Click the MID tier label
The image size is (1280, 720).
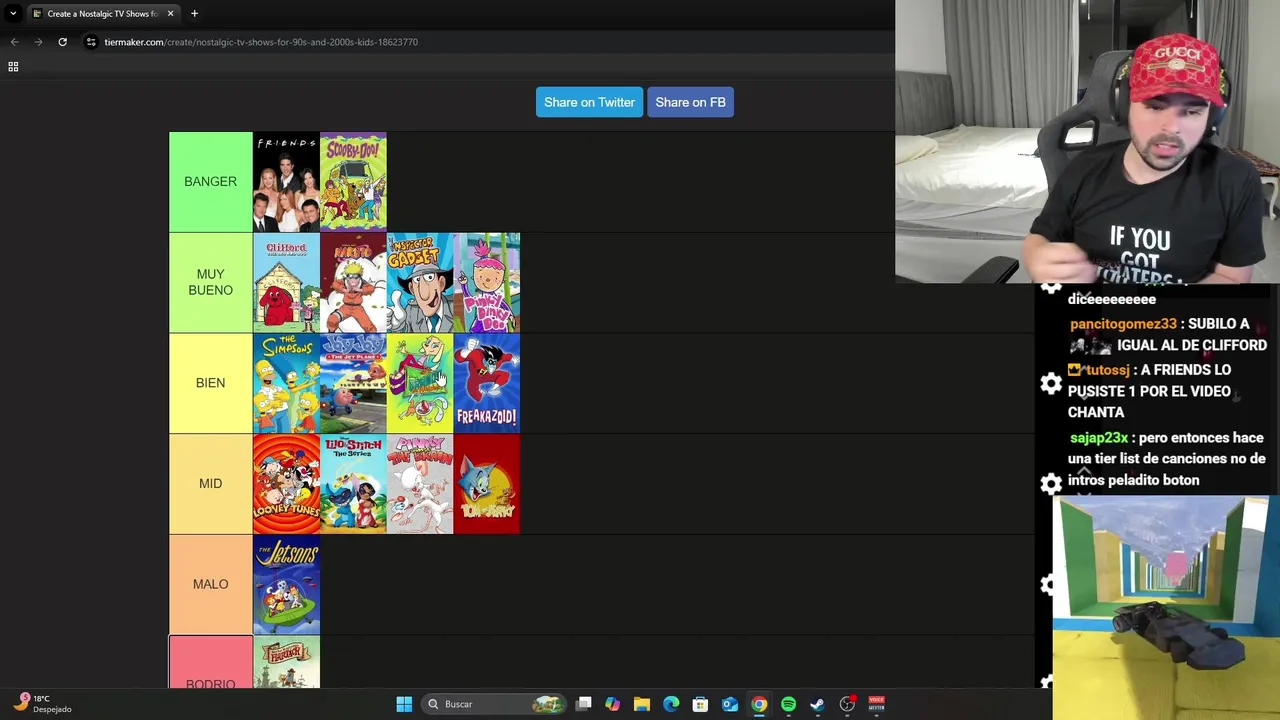click(210, 484)
